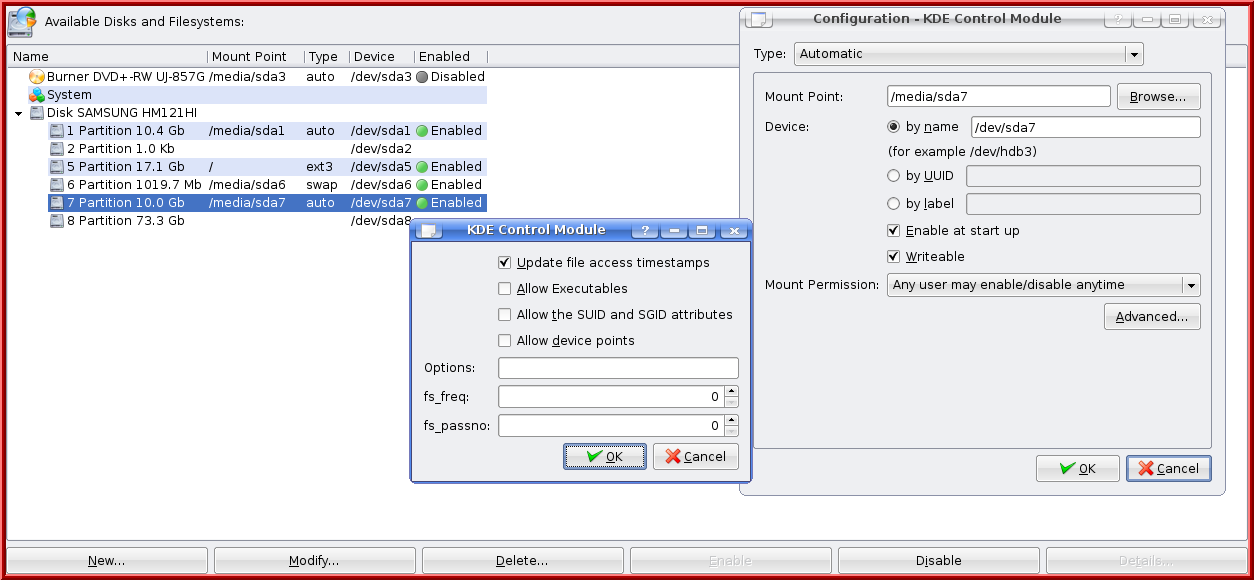The height and width of the screenshot is (580, 1254).
Task: Open the Mount Permission dropdown
Action: (1043, 285)
